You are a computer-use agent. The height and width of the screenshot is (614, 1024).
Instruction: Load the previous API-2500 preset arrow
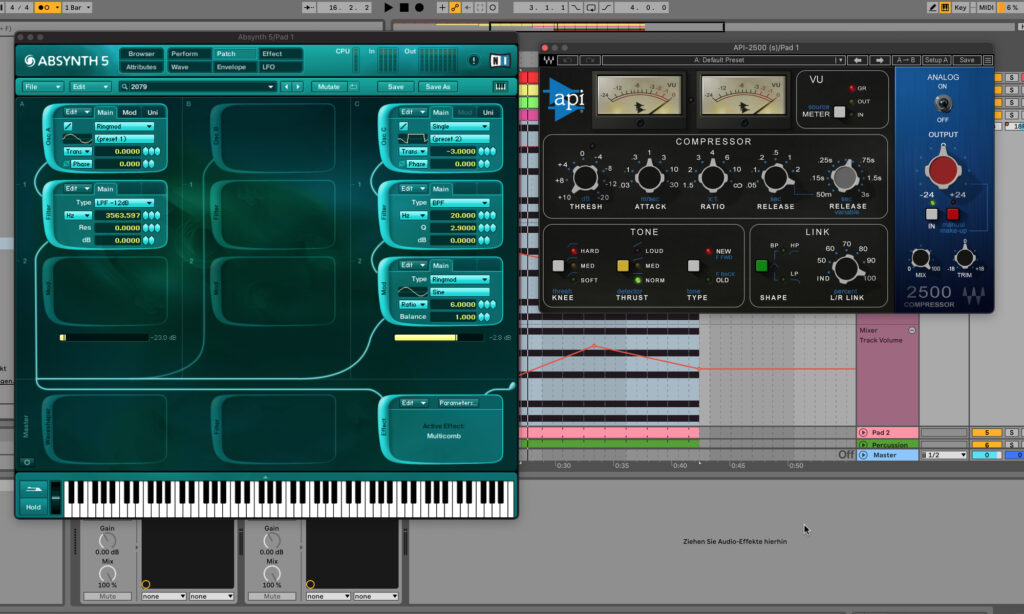point(857,60)
